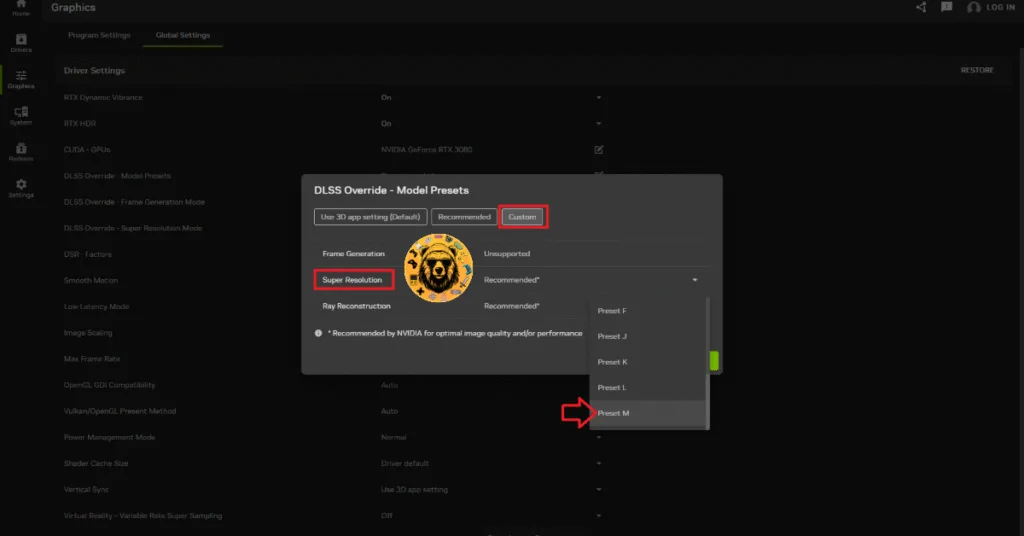Screen dimensions: 1024x536
Task: Switch to Program Settings tab
Action: click(x=99, y=35)
